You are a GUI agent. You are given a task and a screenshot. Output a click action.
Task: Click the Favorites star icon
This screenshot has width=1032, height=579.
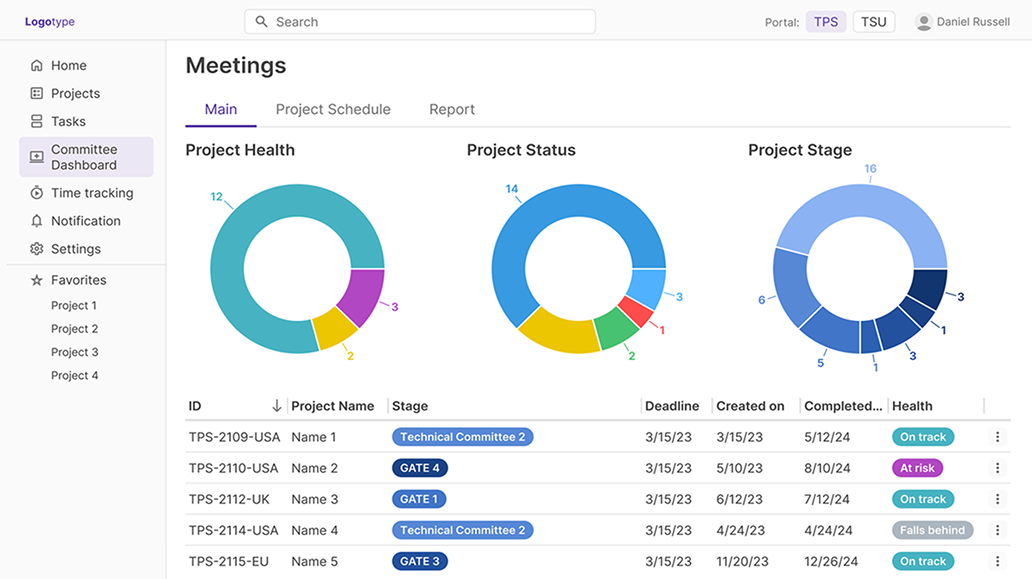[x=37, y=281]
